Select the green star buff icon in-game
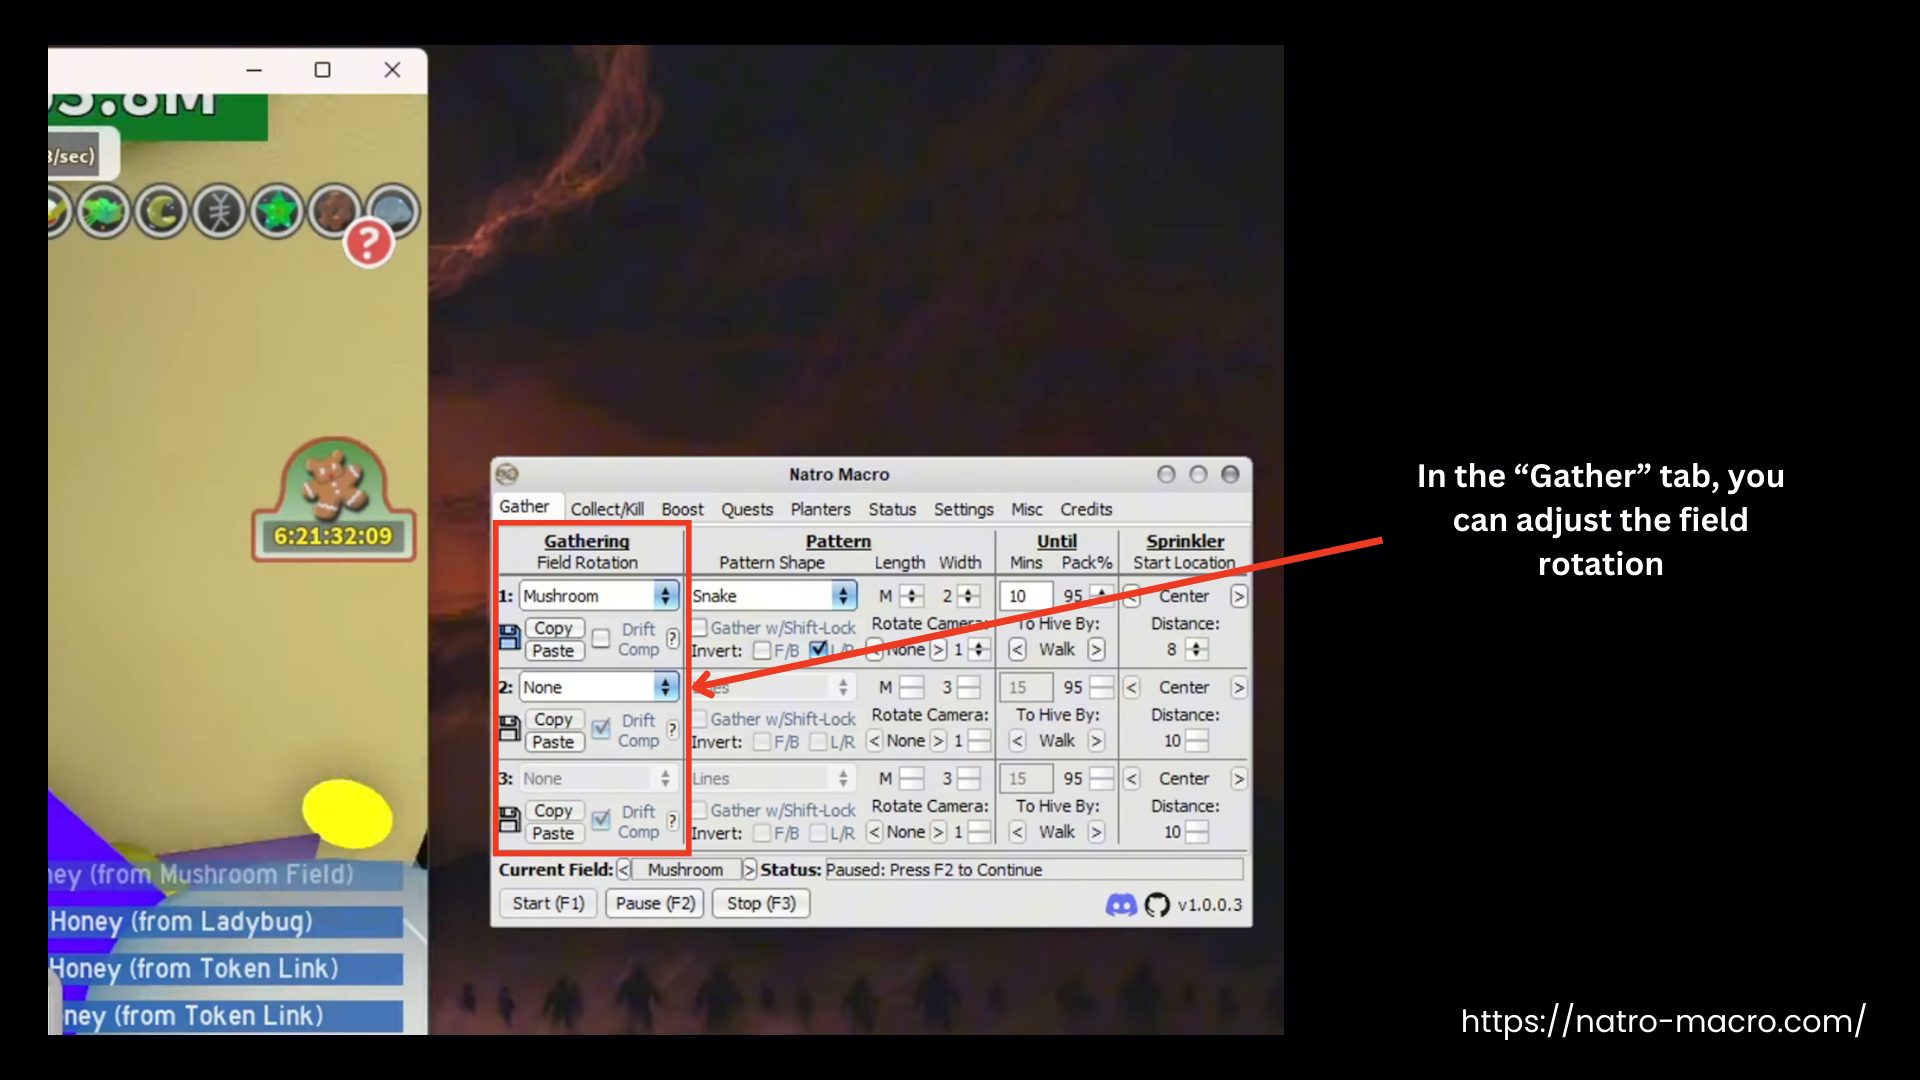 point(276,212)
